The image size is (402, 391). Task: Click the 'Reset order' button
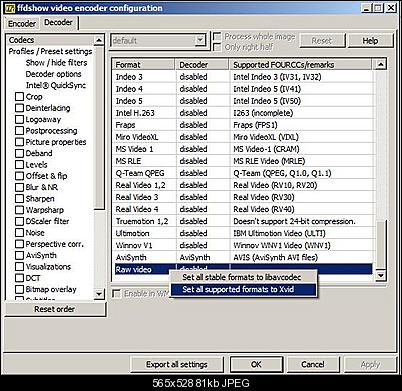click(55, 309)
